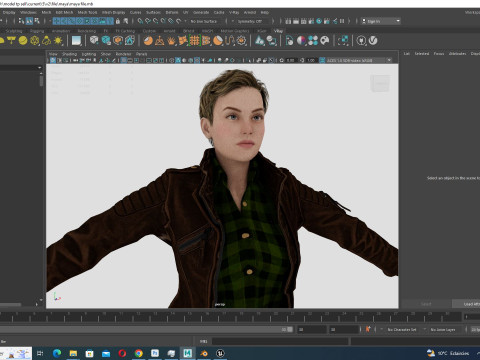Click the auto keyframe orange icon by range fields
480x360 pixels.
click(368, 329)
